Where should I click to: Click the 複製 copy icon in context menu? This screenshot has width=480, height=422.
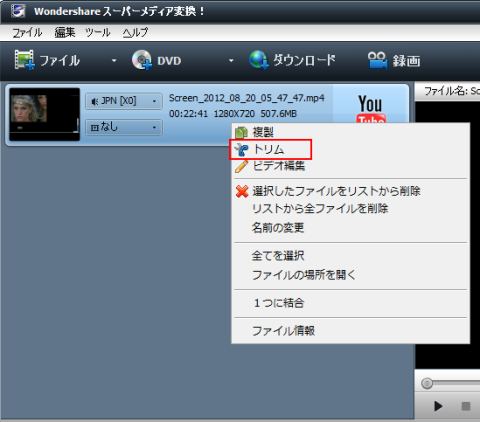tap(241, 132)
